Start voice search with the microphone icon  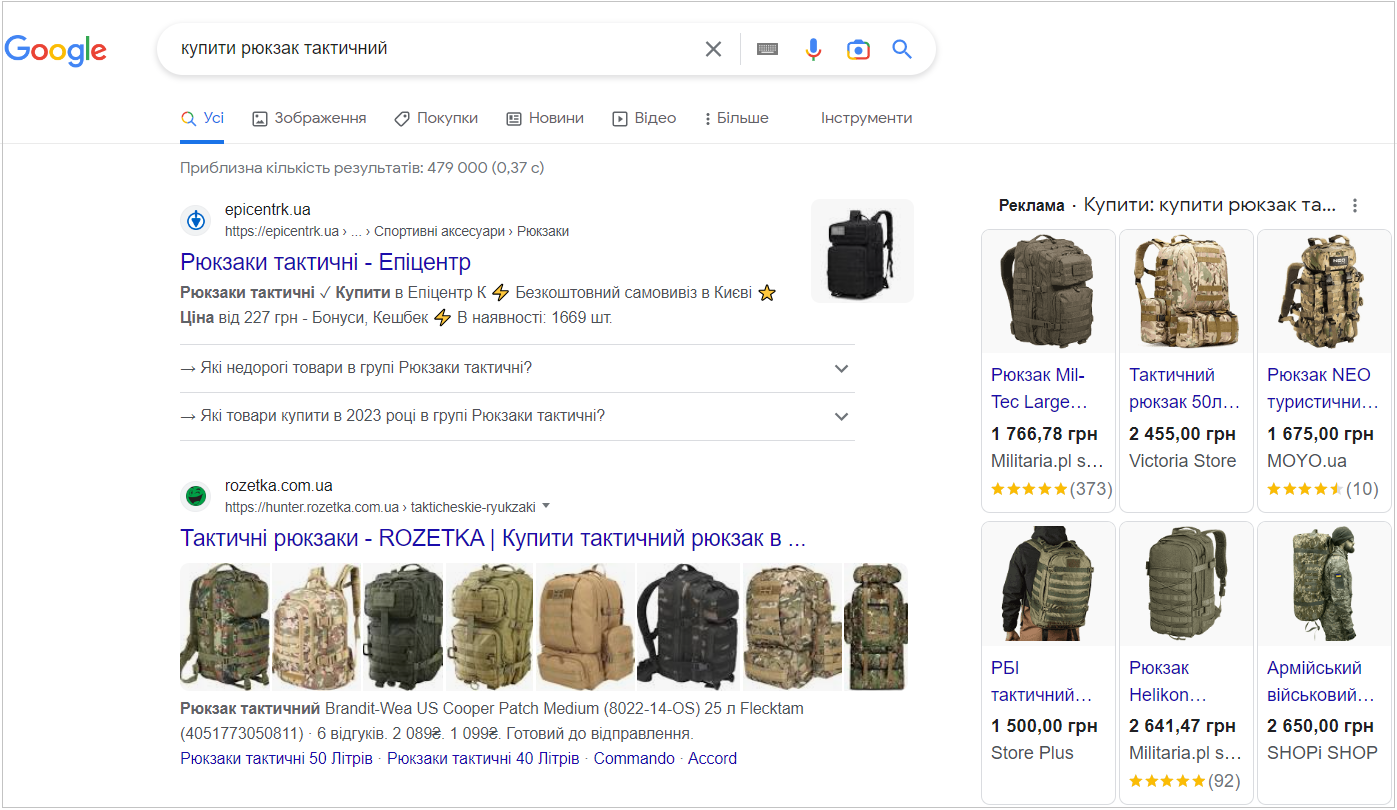coord(813,49)
